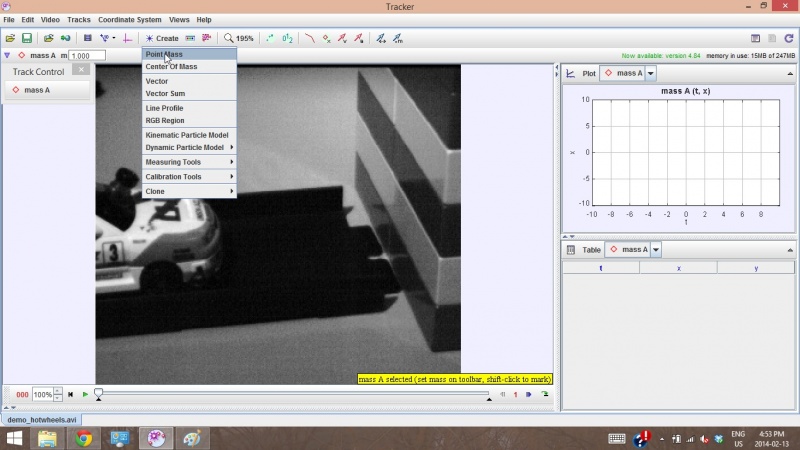Screen dimensions: 800x450
Task: Toggle the trail length icon
Action: pos(270,38)
